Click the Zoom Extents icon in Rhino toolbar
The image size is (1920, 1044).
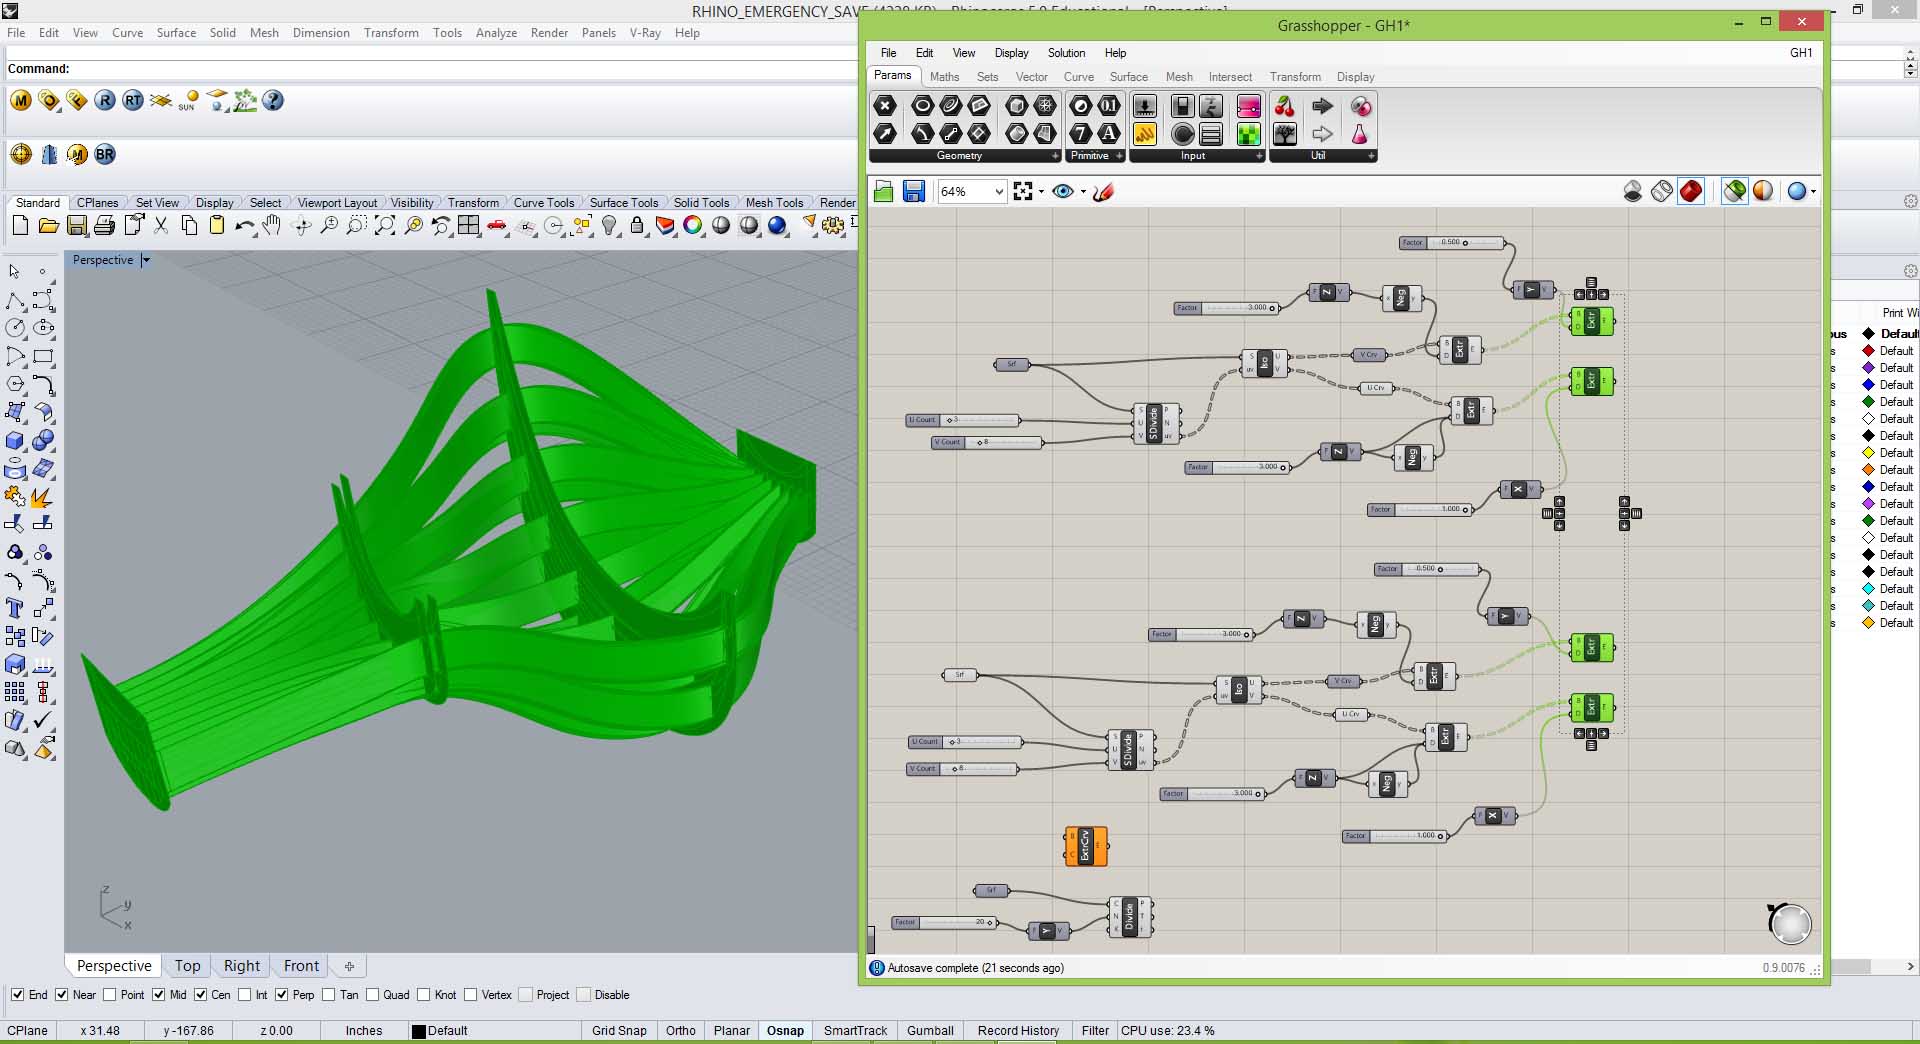[x=385, y=227]
